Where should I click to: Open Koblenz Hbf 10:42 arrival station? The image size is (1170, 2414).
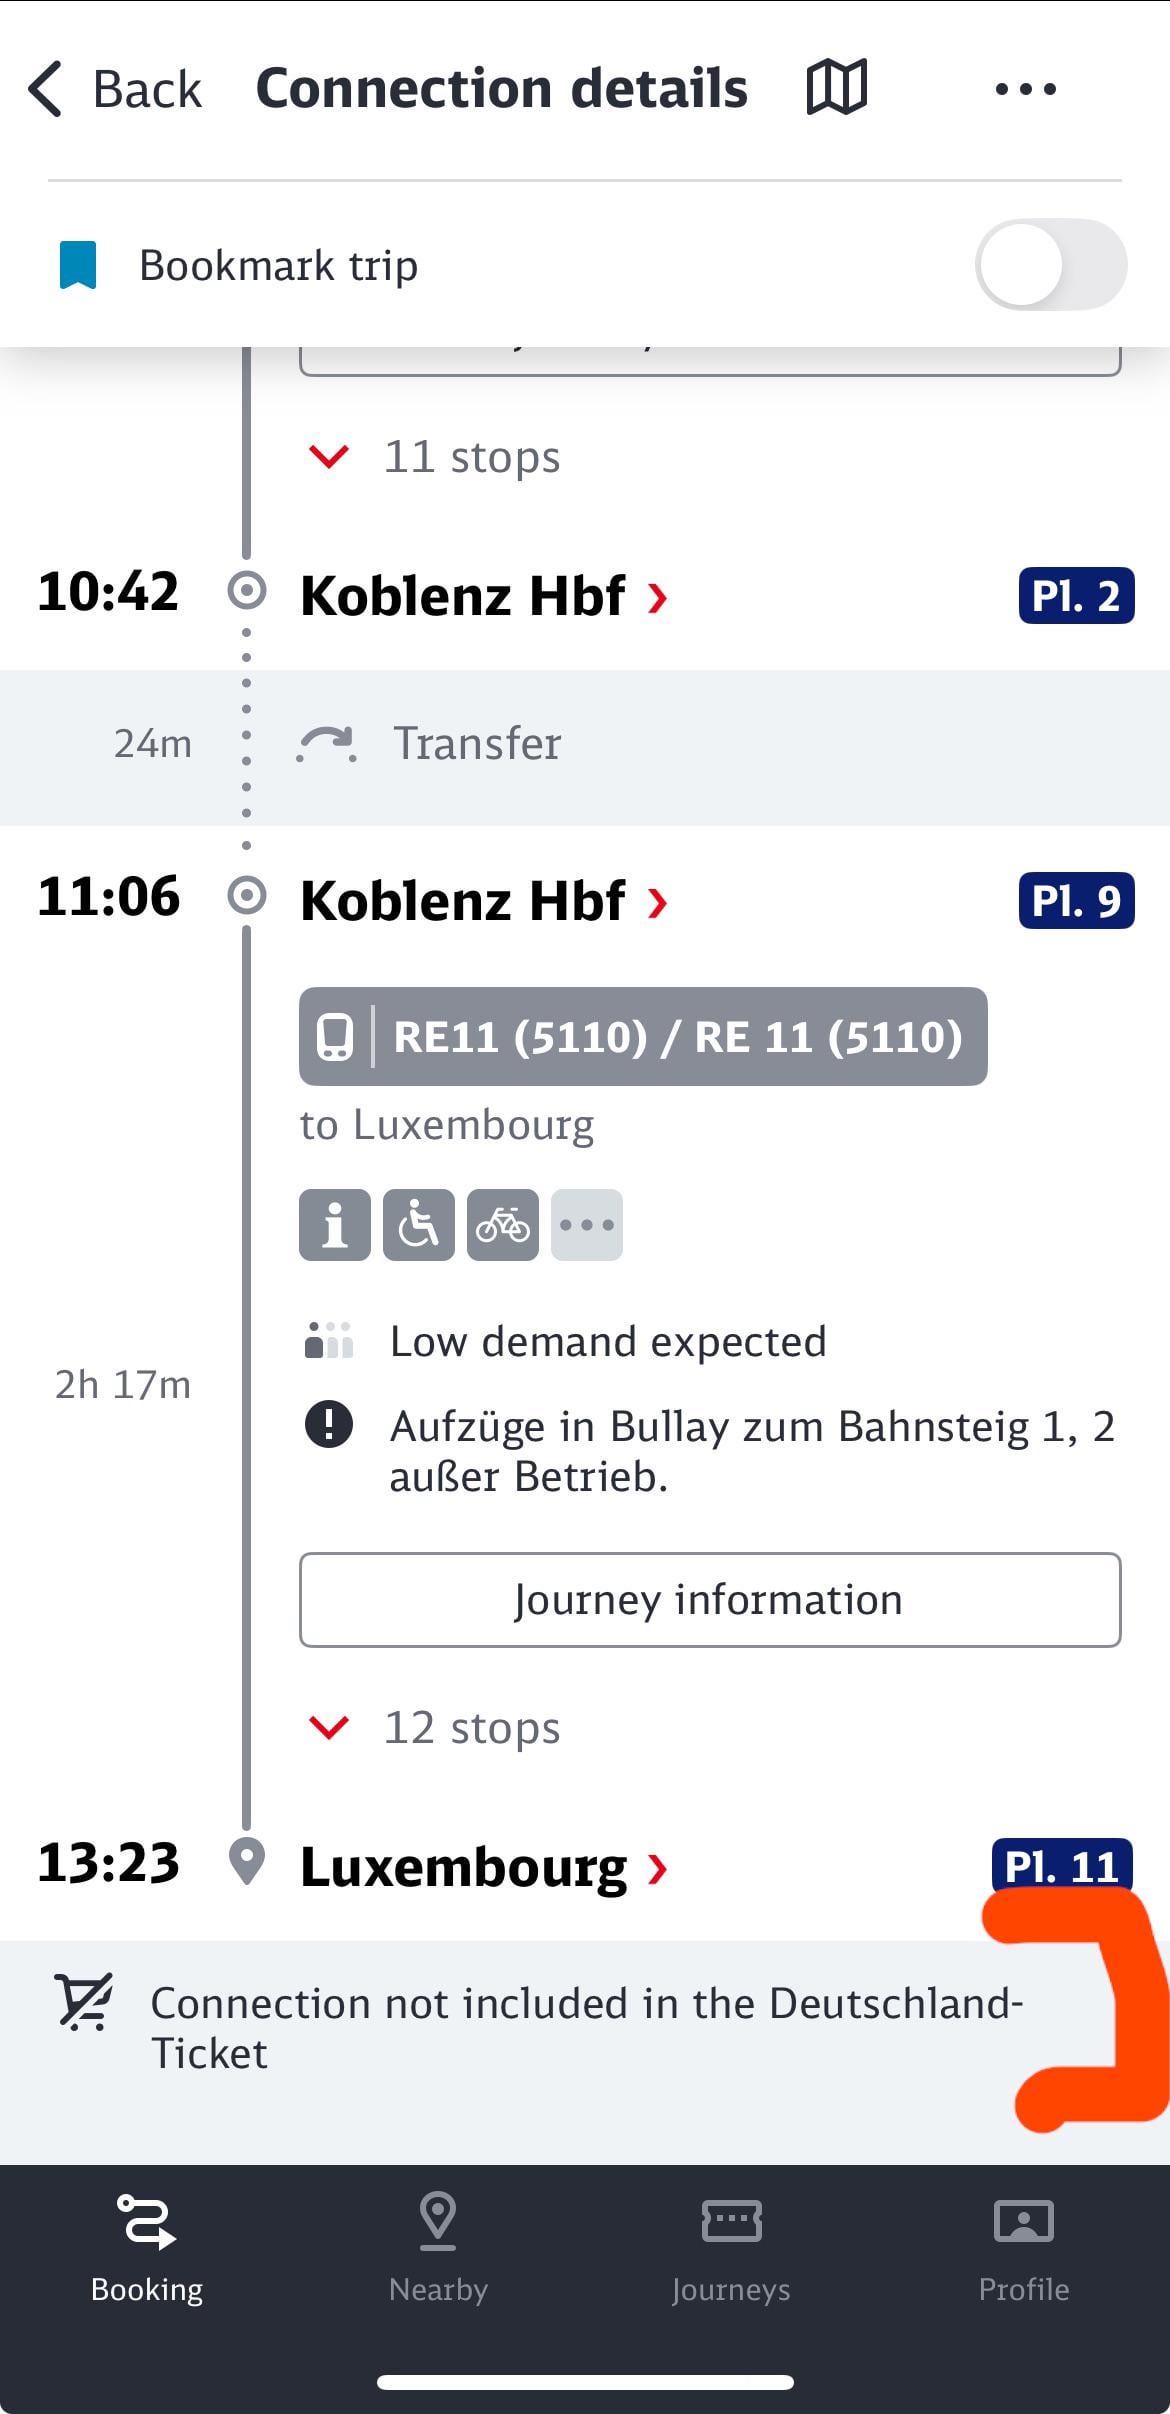coord(482,596)
